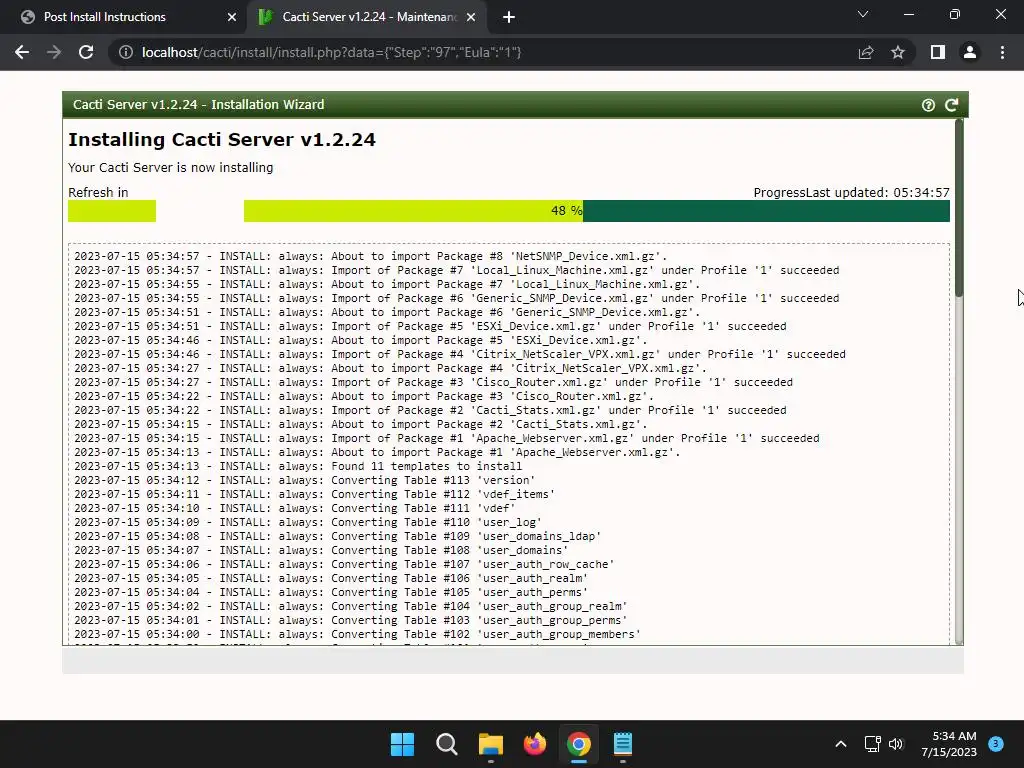Open taskbar Search
The width and height of the screenshot is (1024, 768).
pyautogui.click(x=447, y=744)
